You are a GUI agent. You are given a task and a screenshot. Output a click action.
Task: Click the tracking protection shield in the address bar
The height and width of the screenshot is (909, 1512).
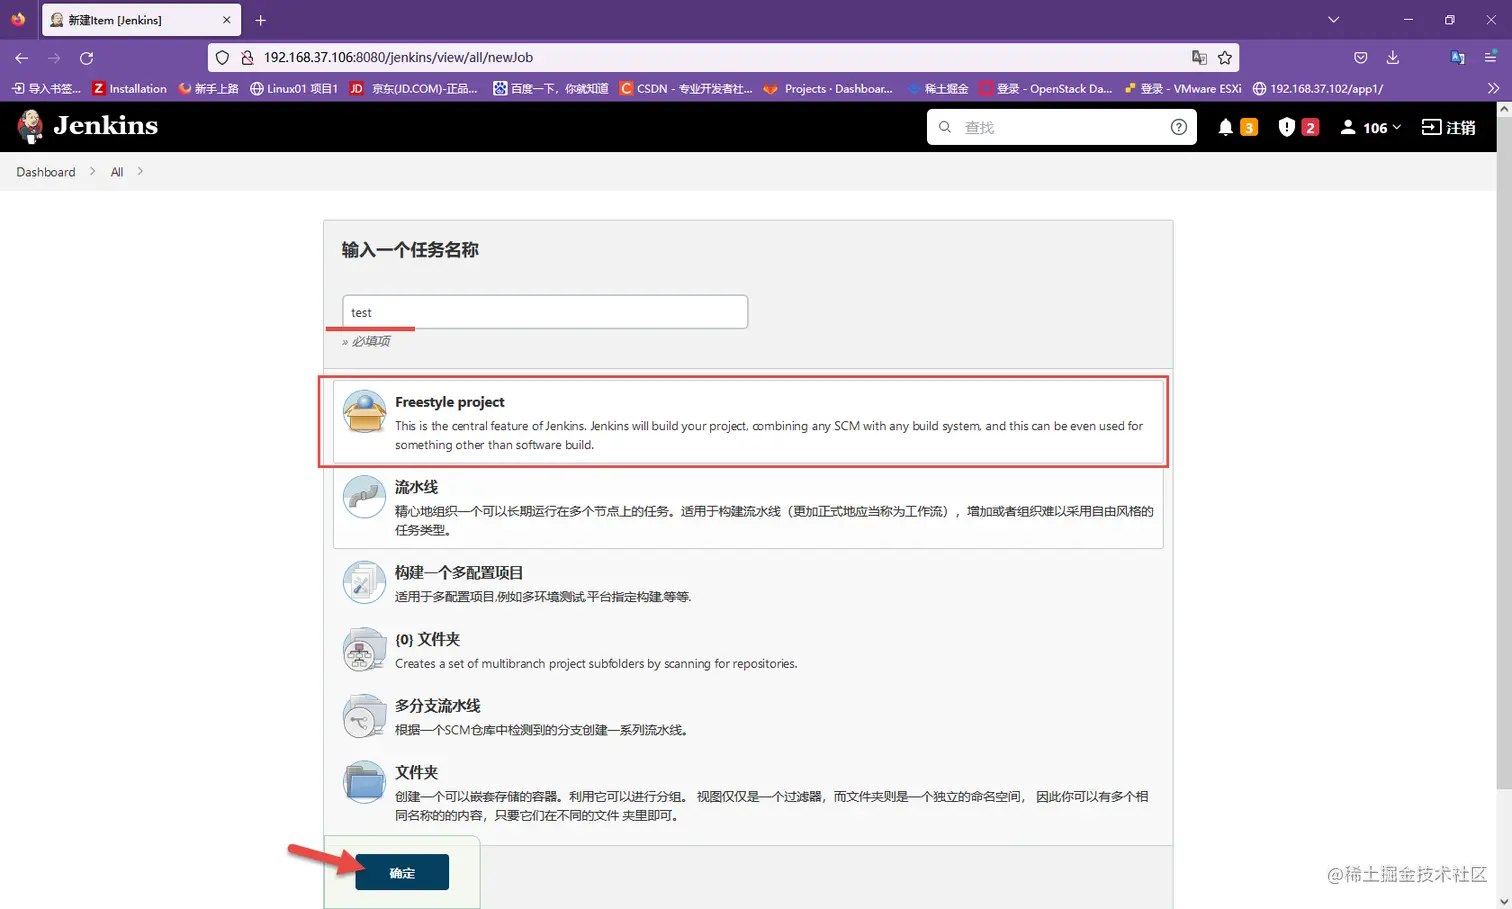click(221, 57)
